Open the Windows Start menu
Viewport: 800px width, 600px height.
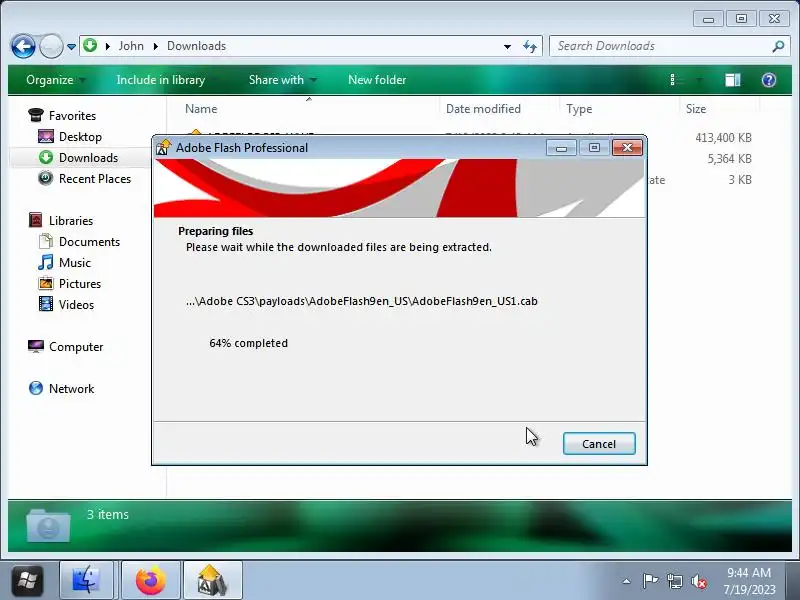coord(27,581)
